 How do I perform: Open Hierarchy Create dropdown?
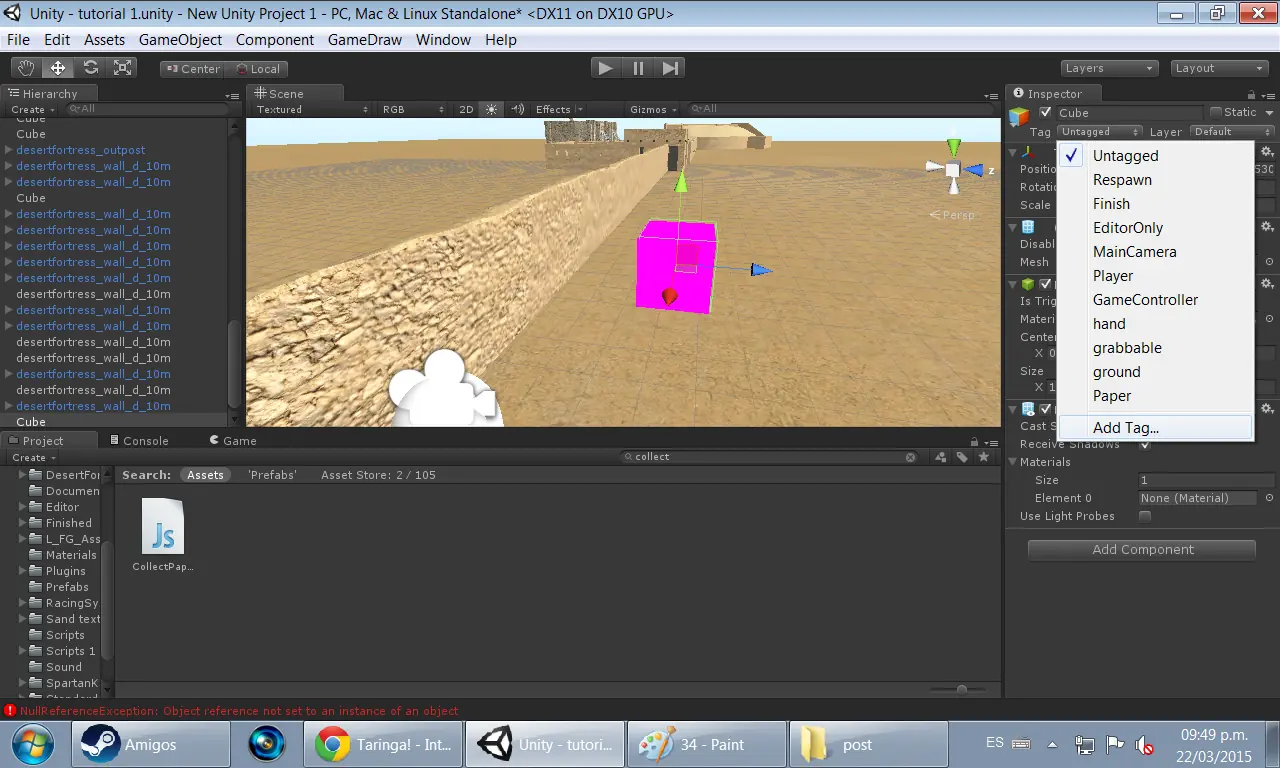click(x=32, y=109)
